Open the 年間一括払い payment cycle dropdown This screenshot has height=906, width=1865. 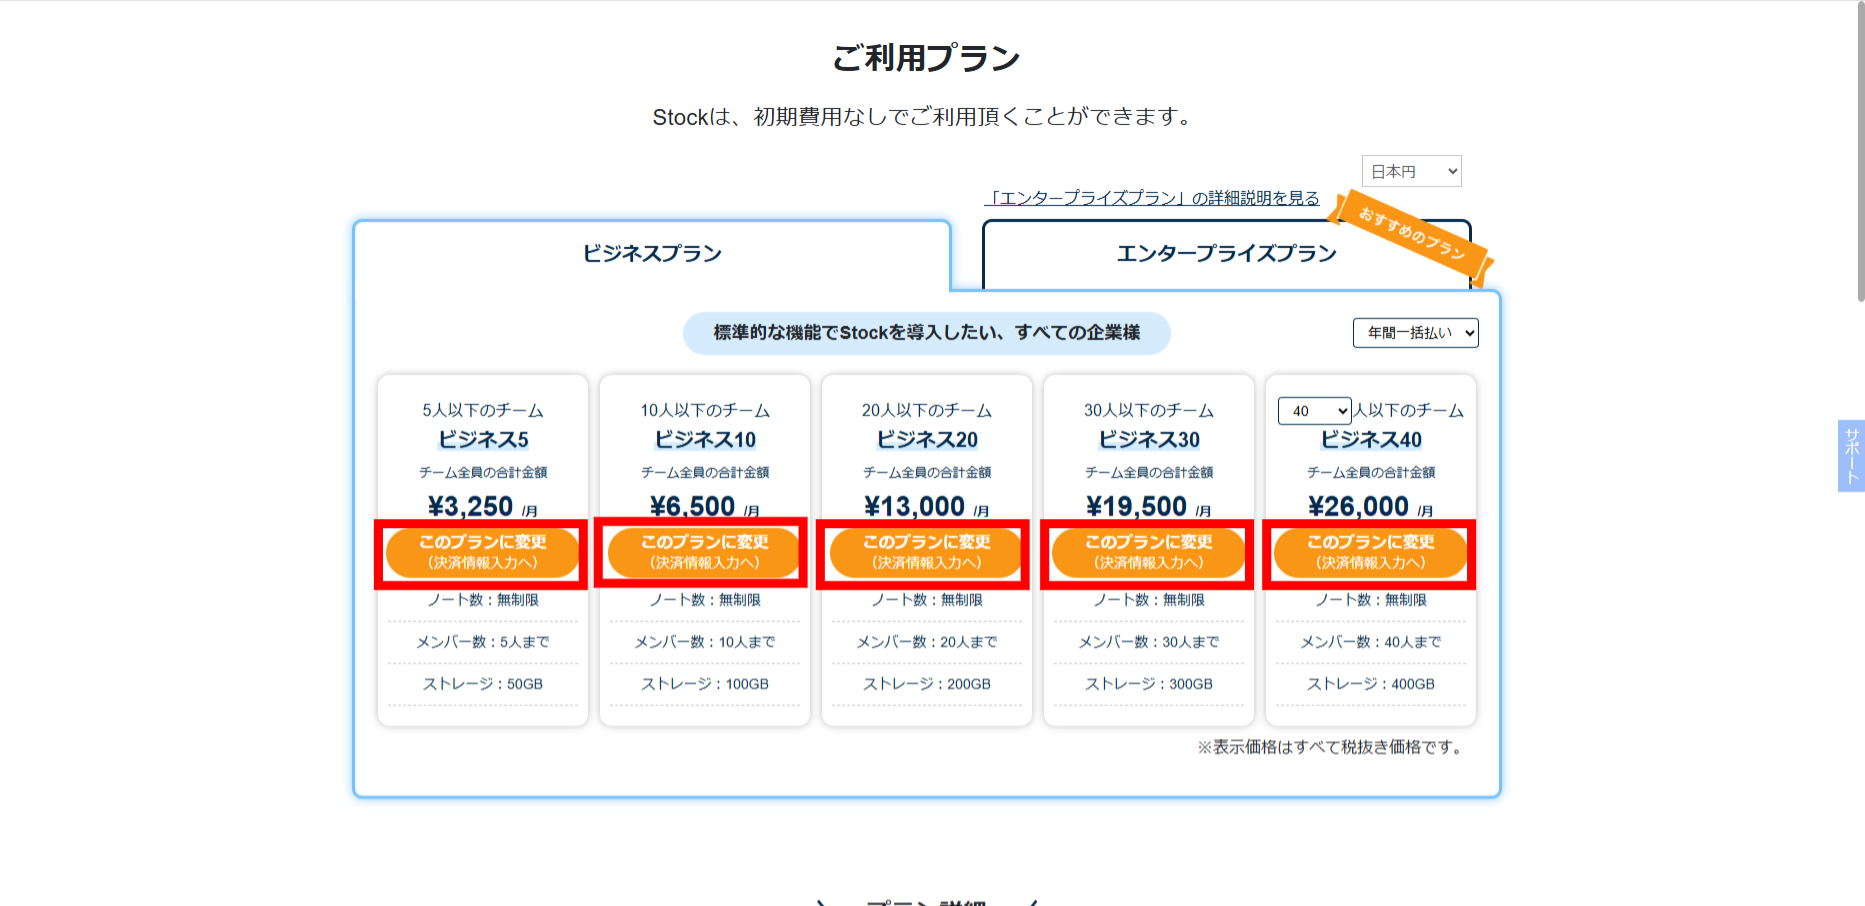click(x=1415, y=333)
